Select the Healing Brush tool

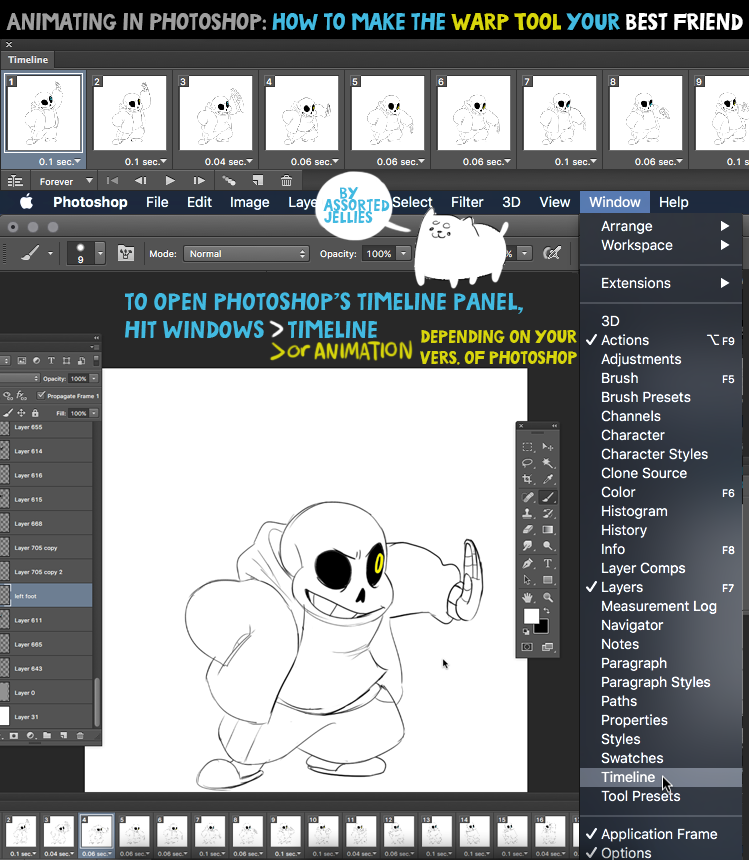tap(527, 497)
